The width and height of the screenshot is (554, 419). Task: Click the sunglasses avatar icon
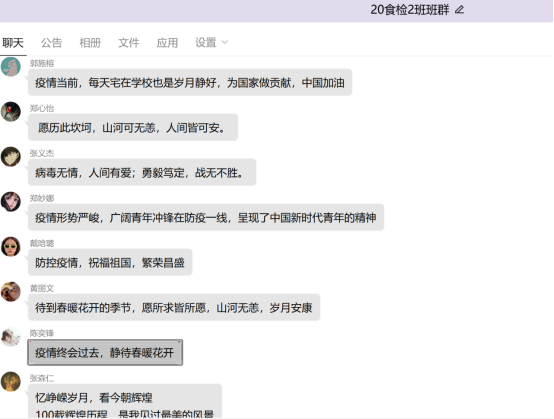11,247
